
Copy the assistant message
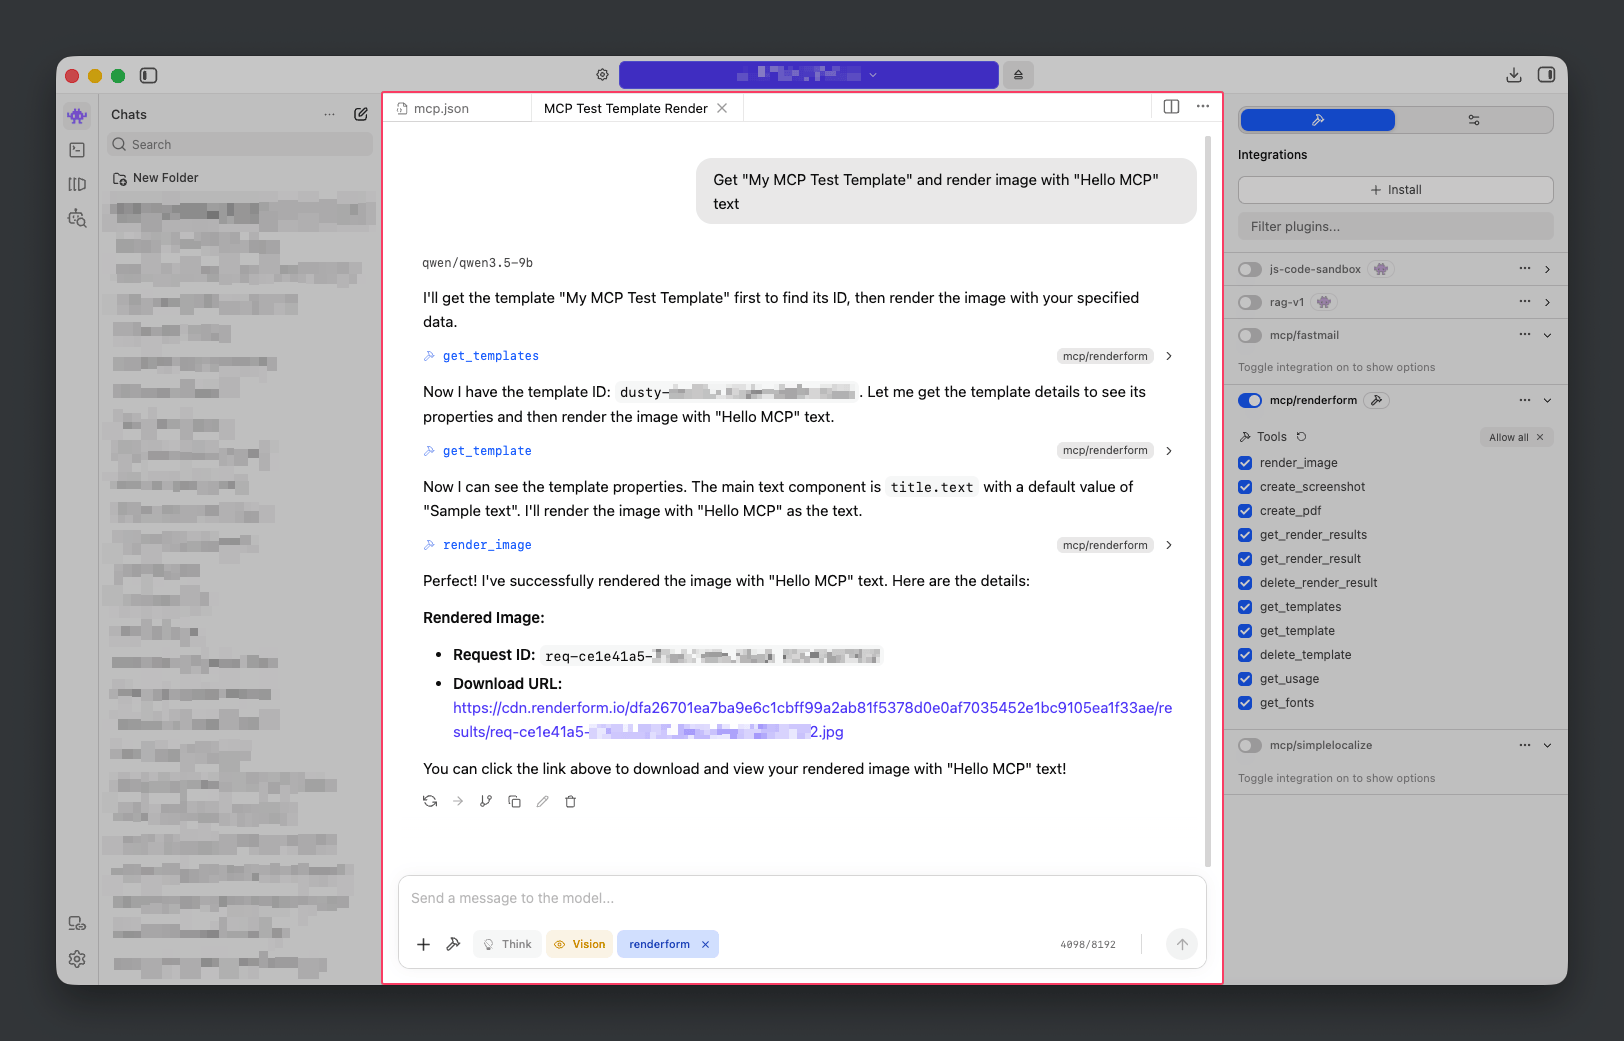click(514, 801)
